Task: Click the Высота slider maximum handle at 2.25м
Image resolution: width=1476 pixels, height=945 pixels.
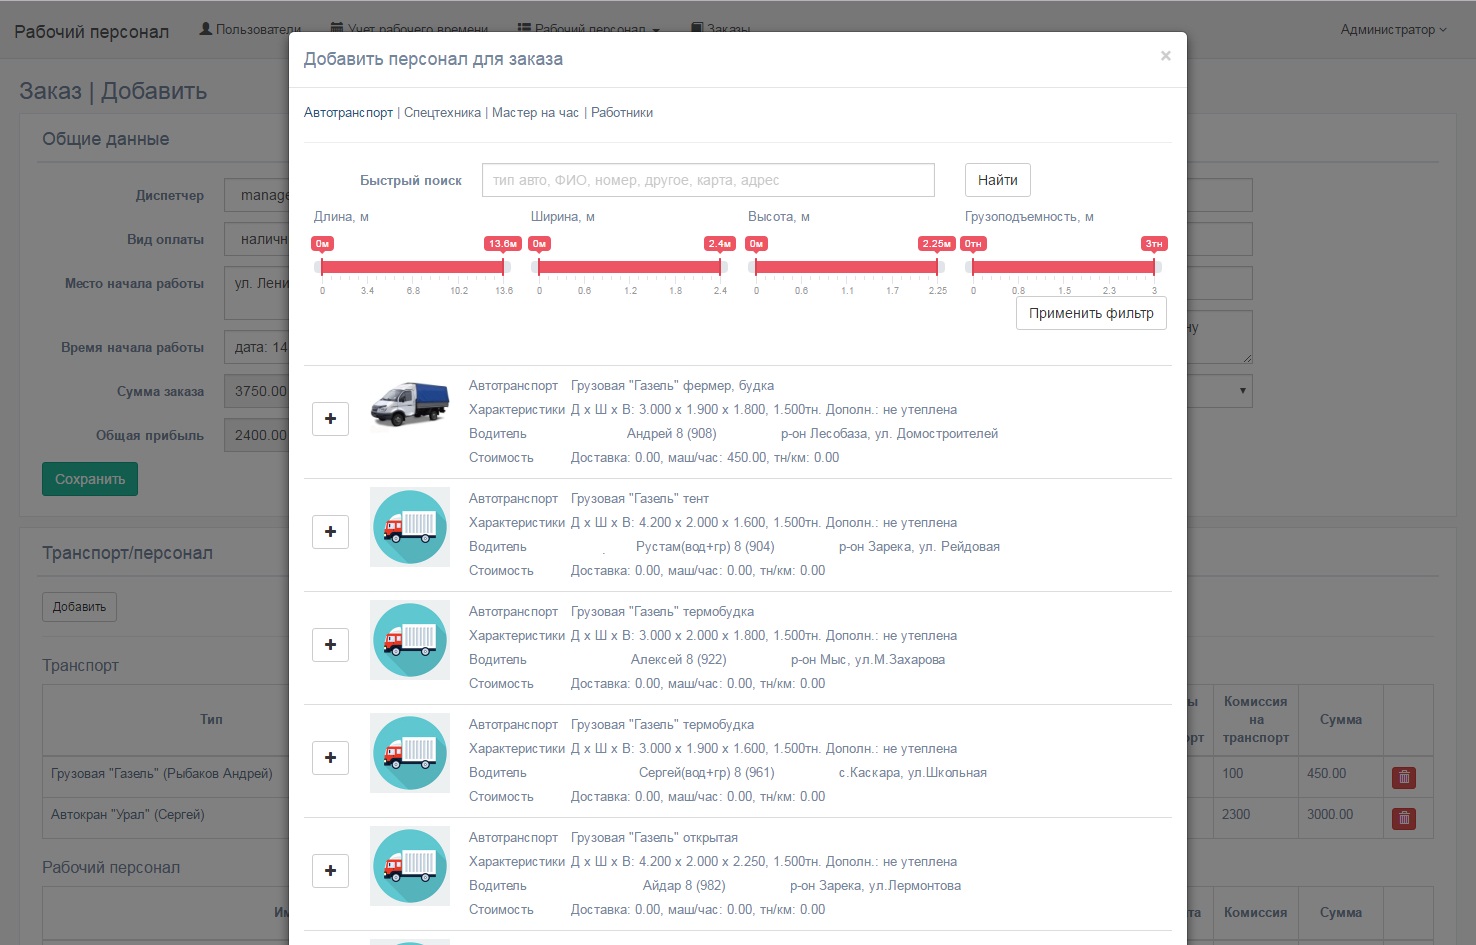Action: 937,266
